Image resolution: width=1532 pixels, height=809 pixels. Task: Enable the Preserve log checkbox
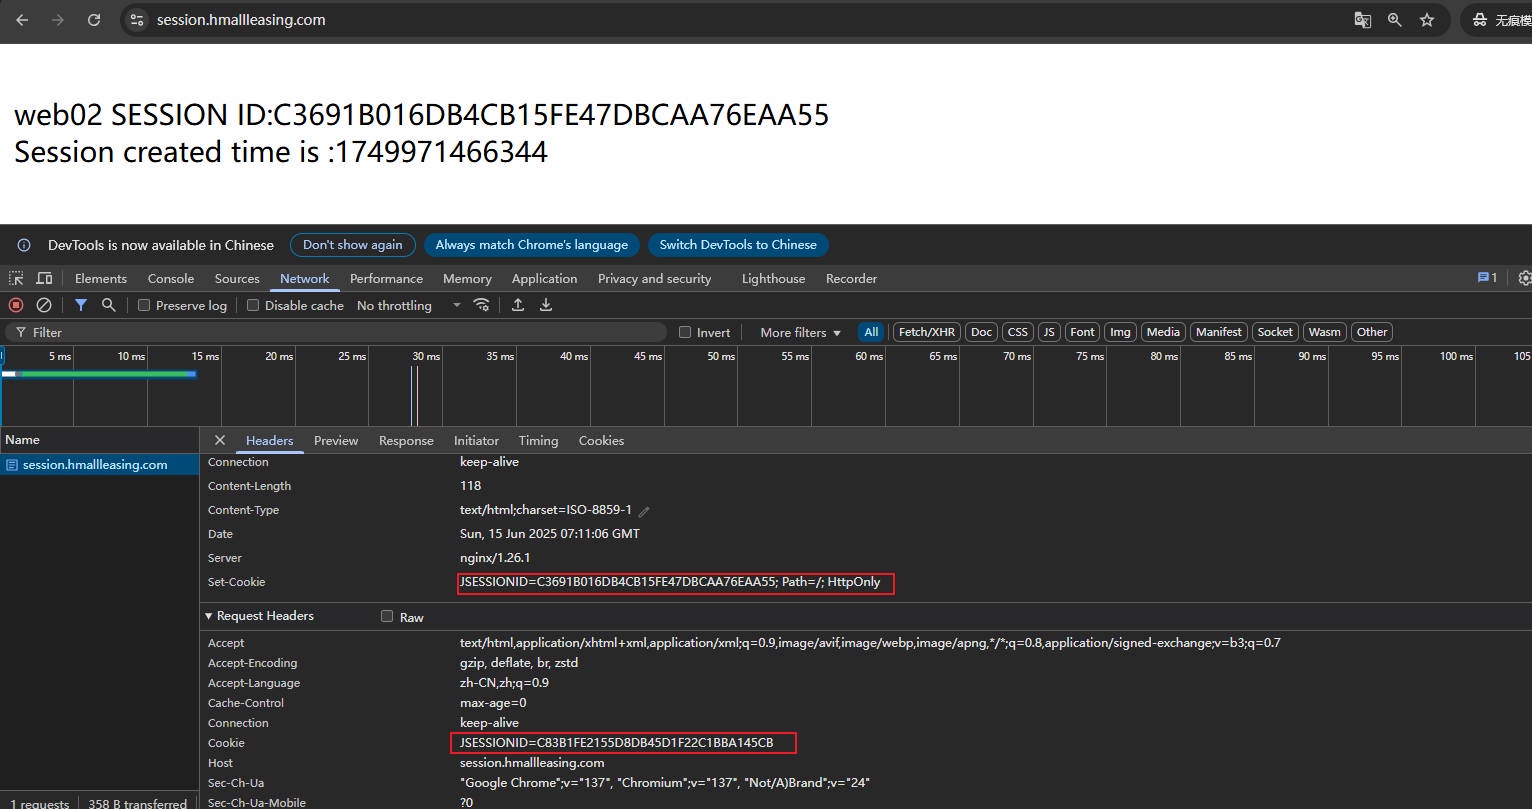tap(144, 305)
